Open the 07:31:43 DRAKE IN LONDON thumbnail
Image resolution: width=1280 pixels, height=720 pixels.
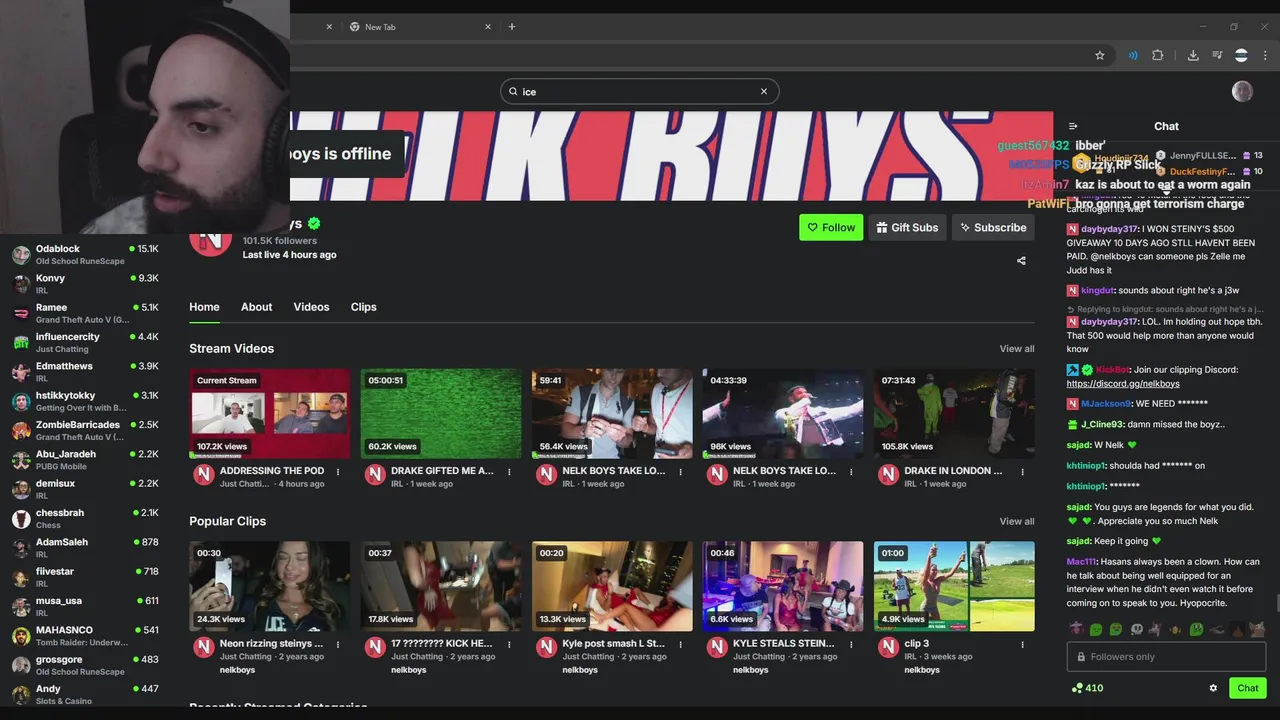pyautogui.click(x=954, y=414)
